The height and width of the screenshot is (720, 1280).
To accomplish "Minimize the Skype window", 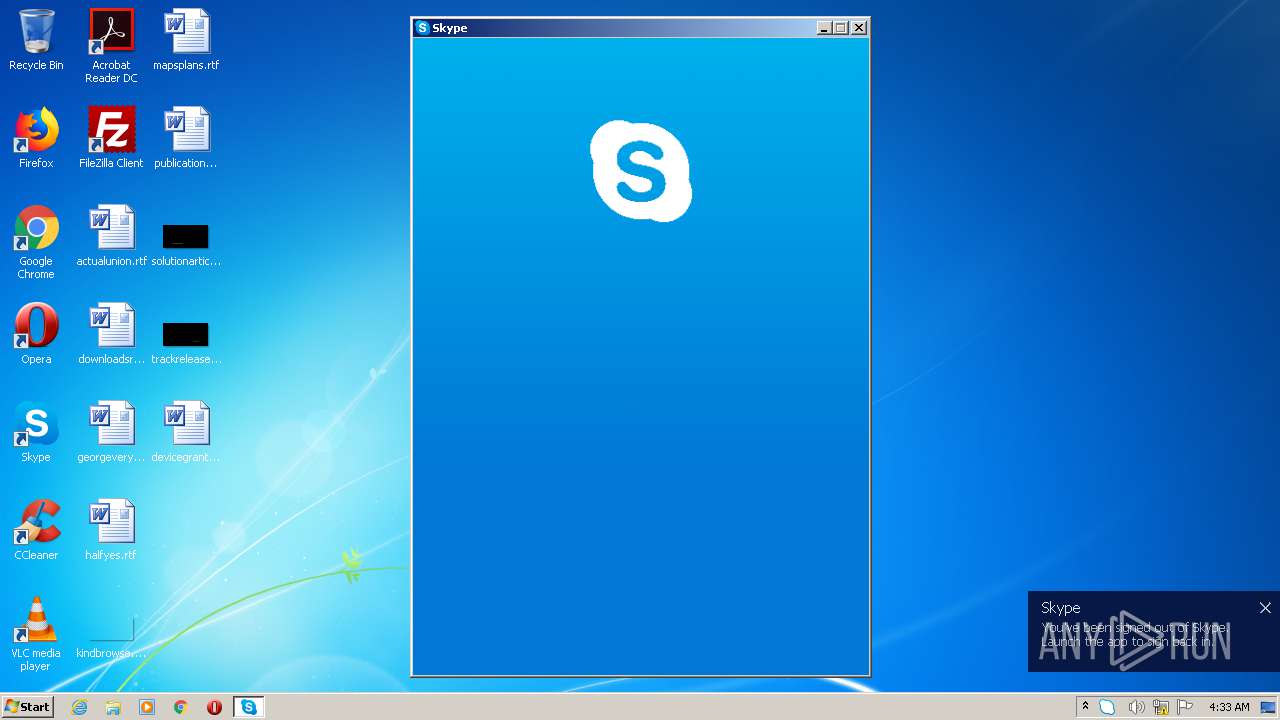I will click(x=824, y=28).
